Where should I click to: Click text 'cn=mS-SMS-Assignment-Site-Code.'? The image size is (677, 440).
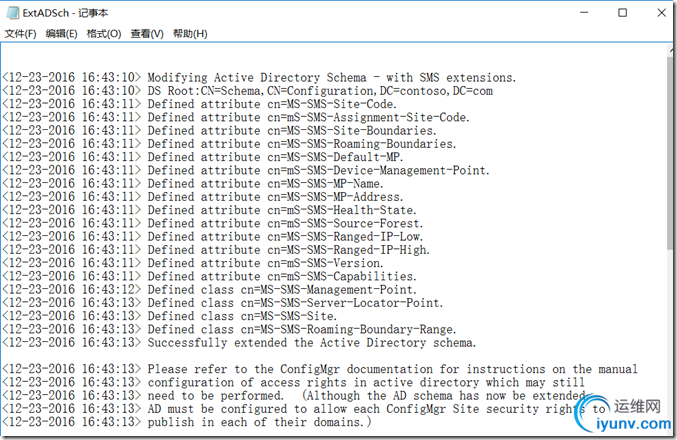pyautogui.click(x=368, y=117)
